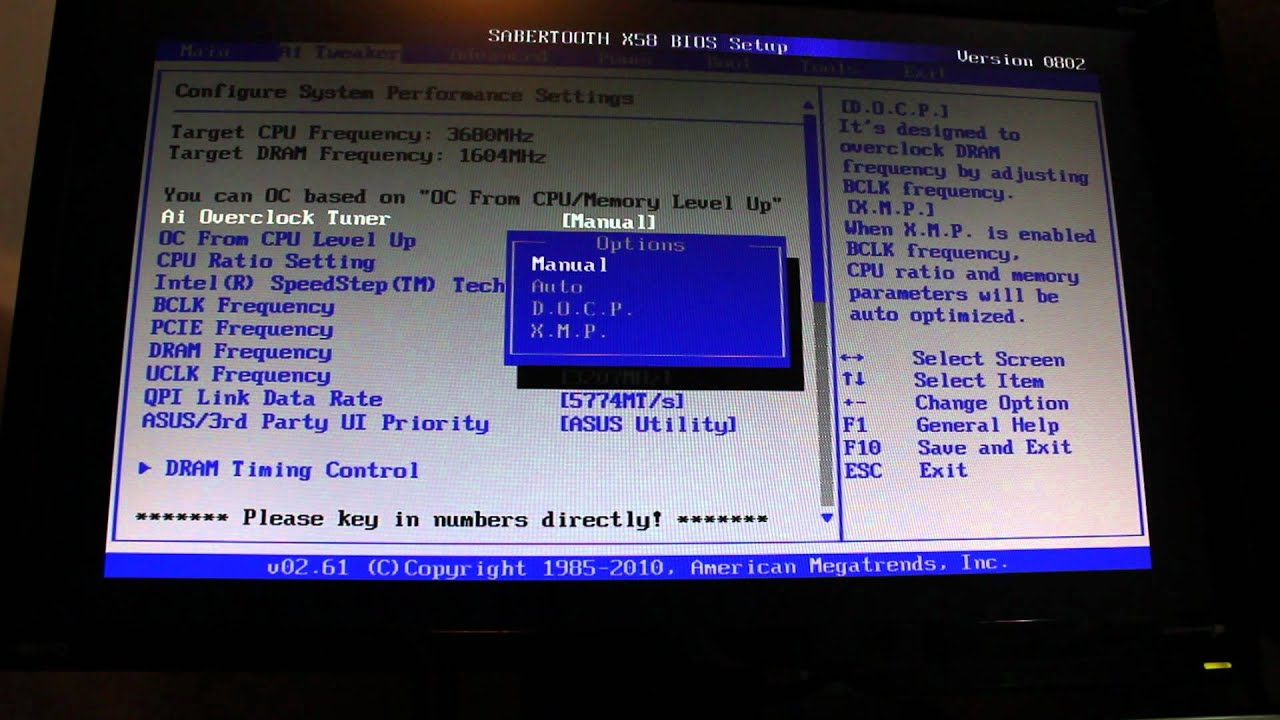Click the scrollbar down arrow

pos(826,517)
